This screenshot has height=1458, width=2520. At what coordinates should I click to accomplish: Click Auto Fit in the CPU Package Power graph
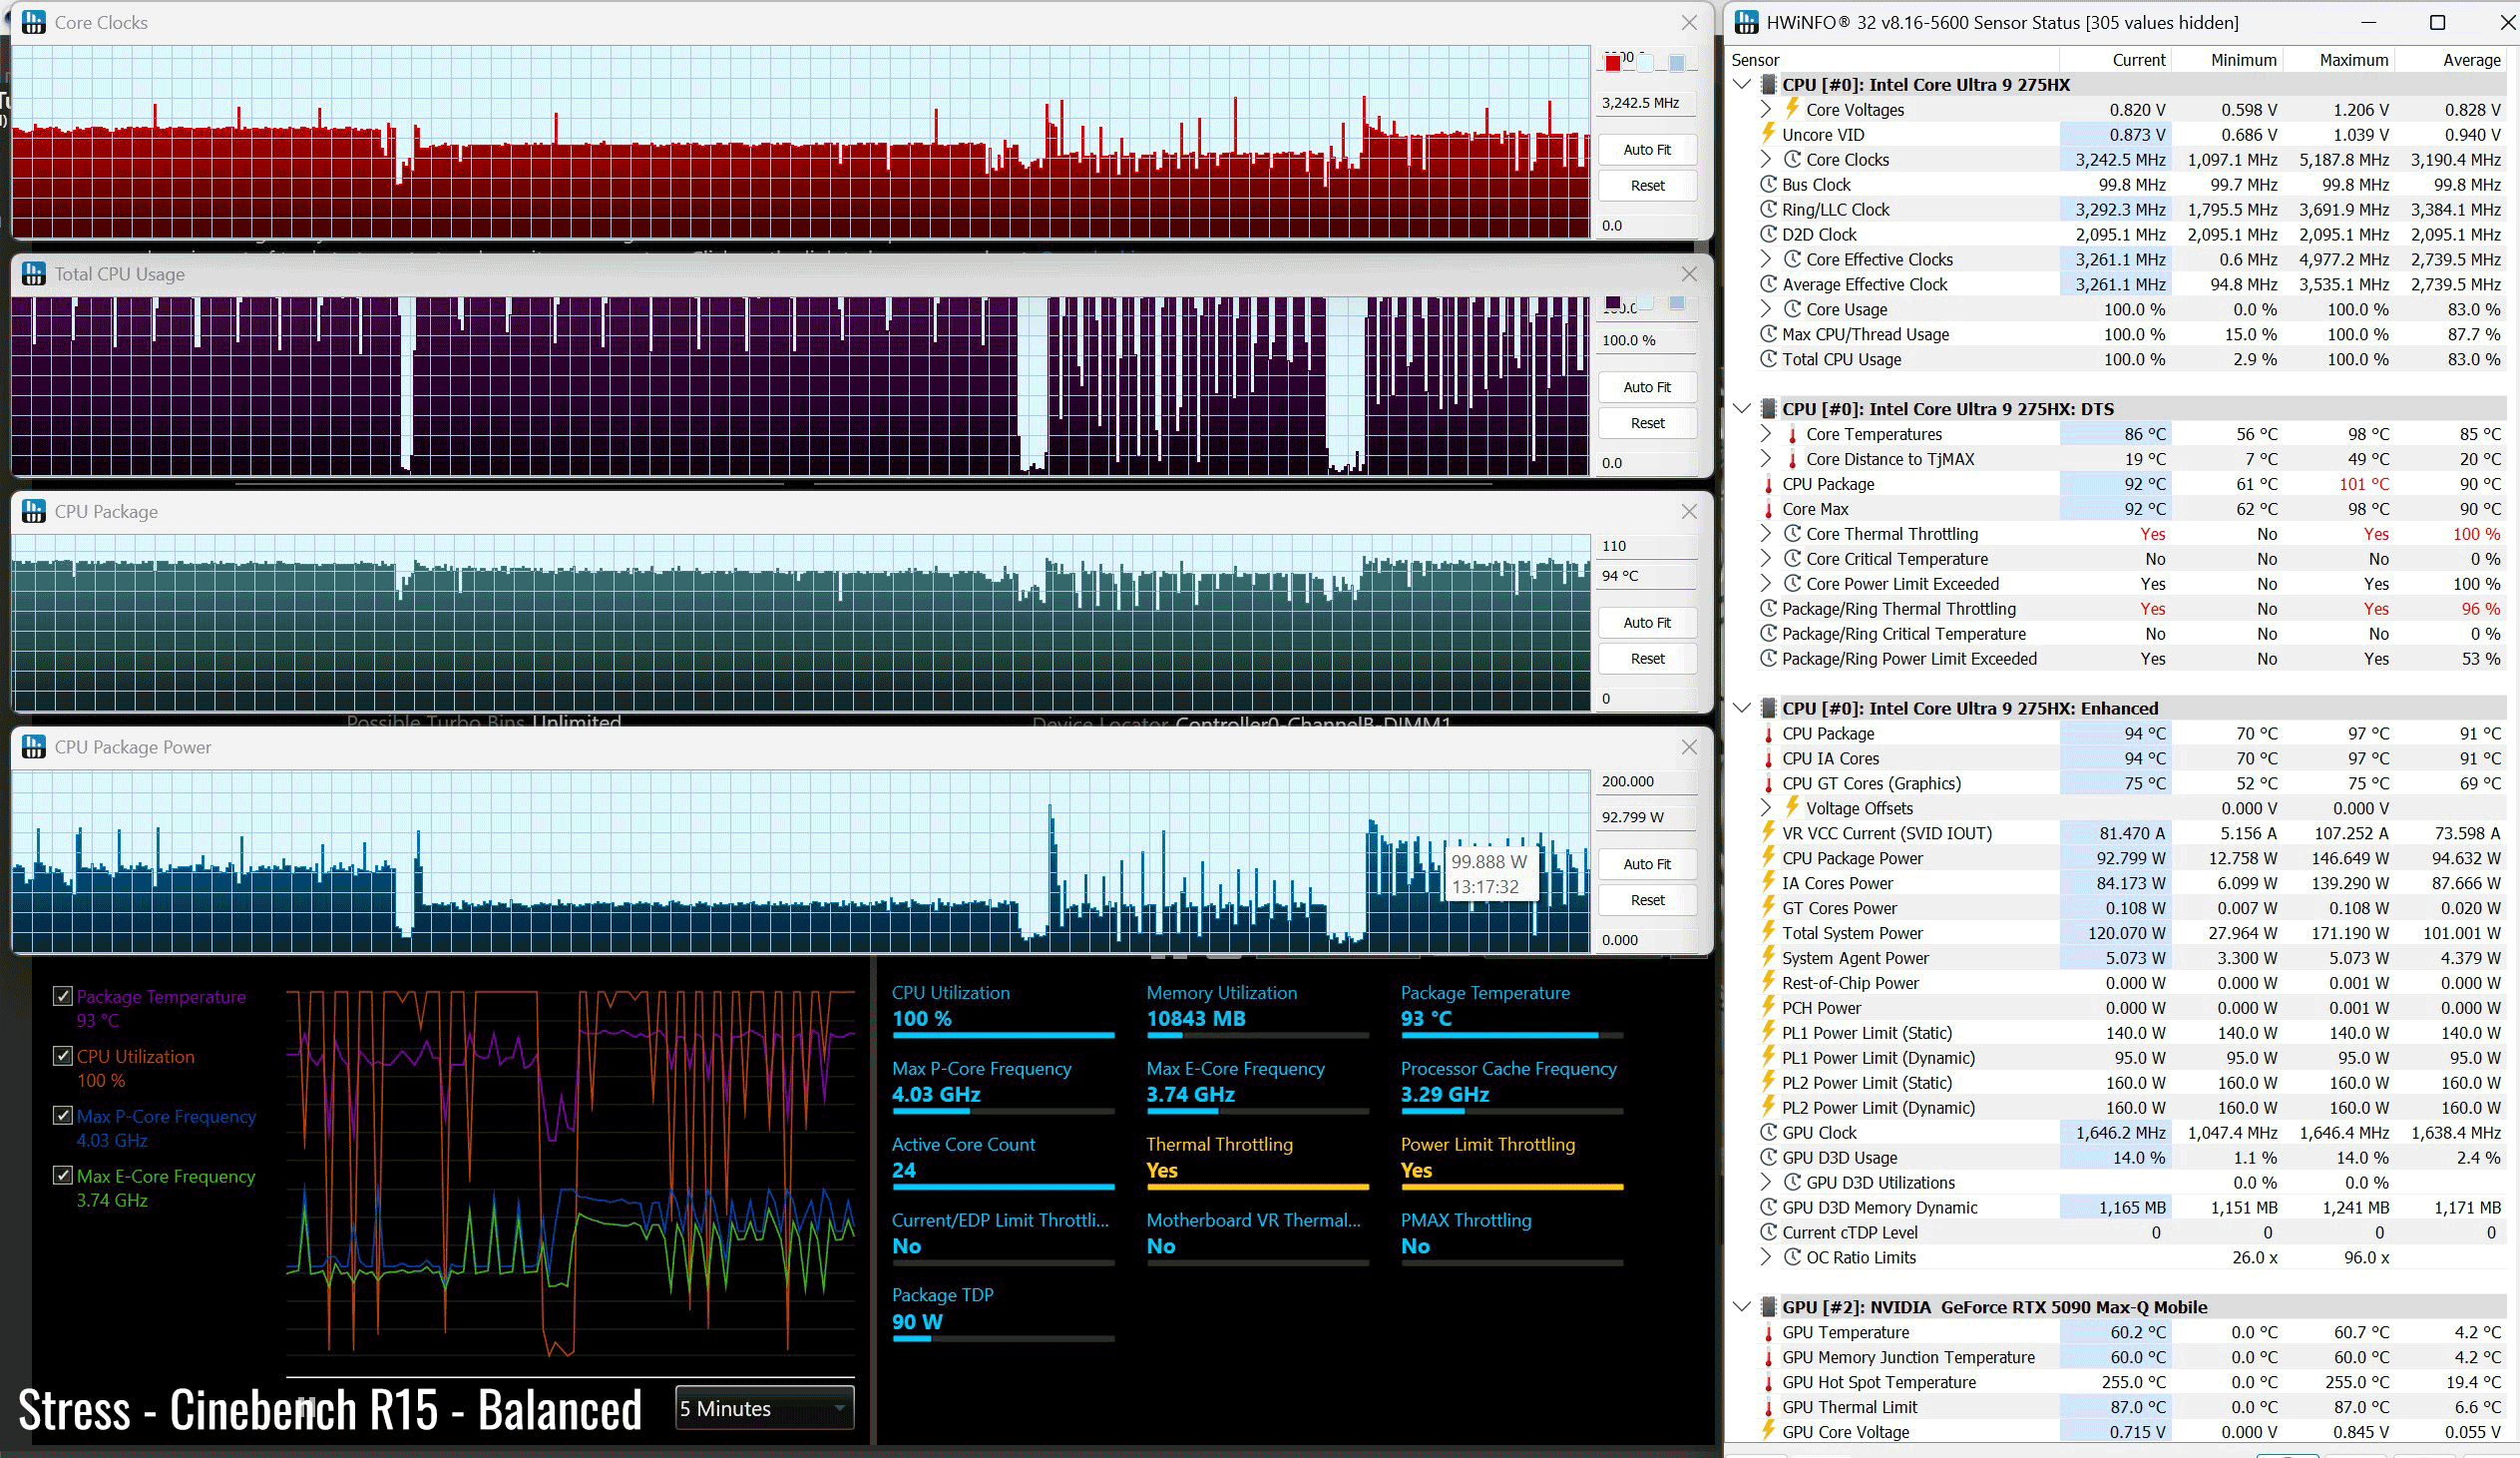click(x=1647, y=864)
